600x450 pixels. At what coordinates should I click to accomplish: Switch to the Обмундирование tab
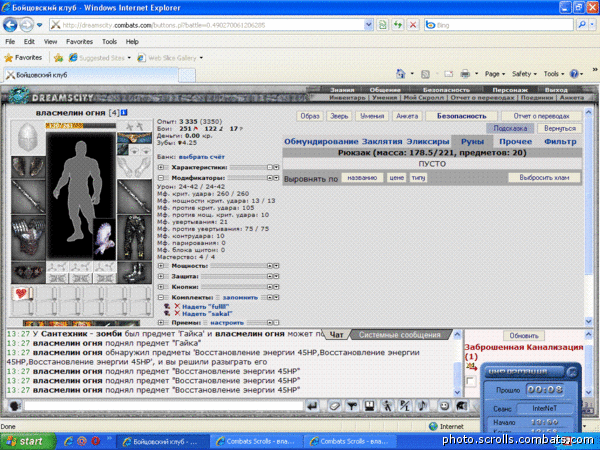coord(321,142)
